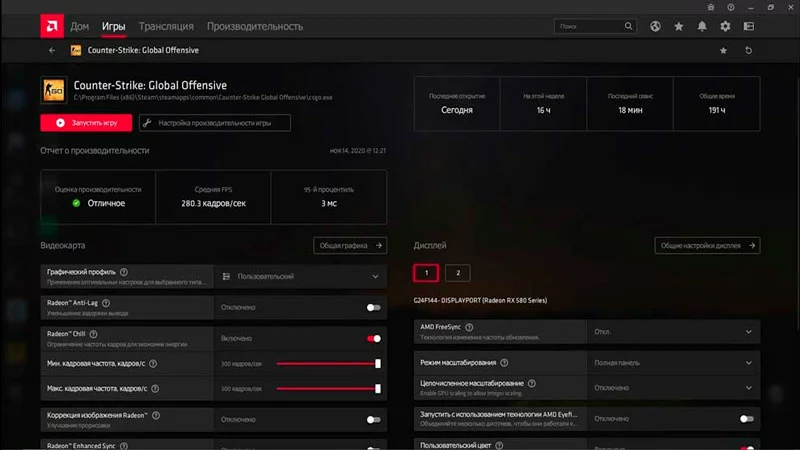The width and height of the screenshot is (800, 450).
Task: Show help for Целочисленное масштабирование
Action: click(x=532, y=383)
